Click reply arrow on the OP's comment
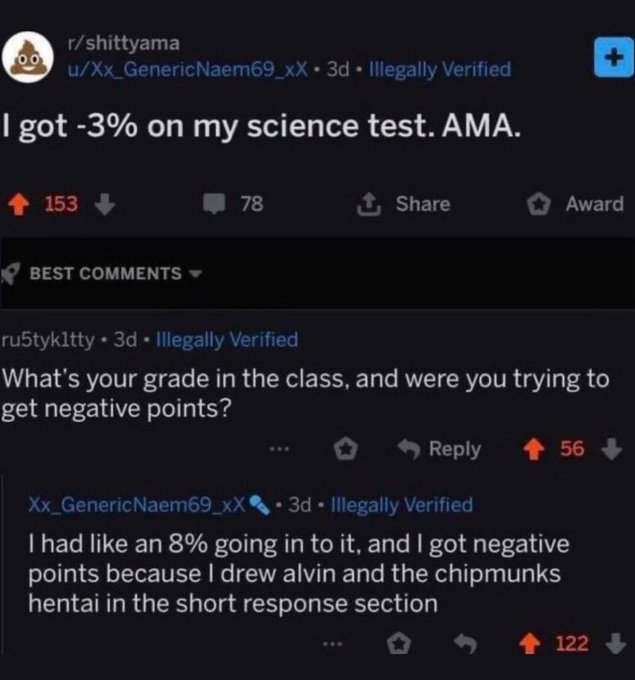 (465, 644)
